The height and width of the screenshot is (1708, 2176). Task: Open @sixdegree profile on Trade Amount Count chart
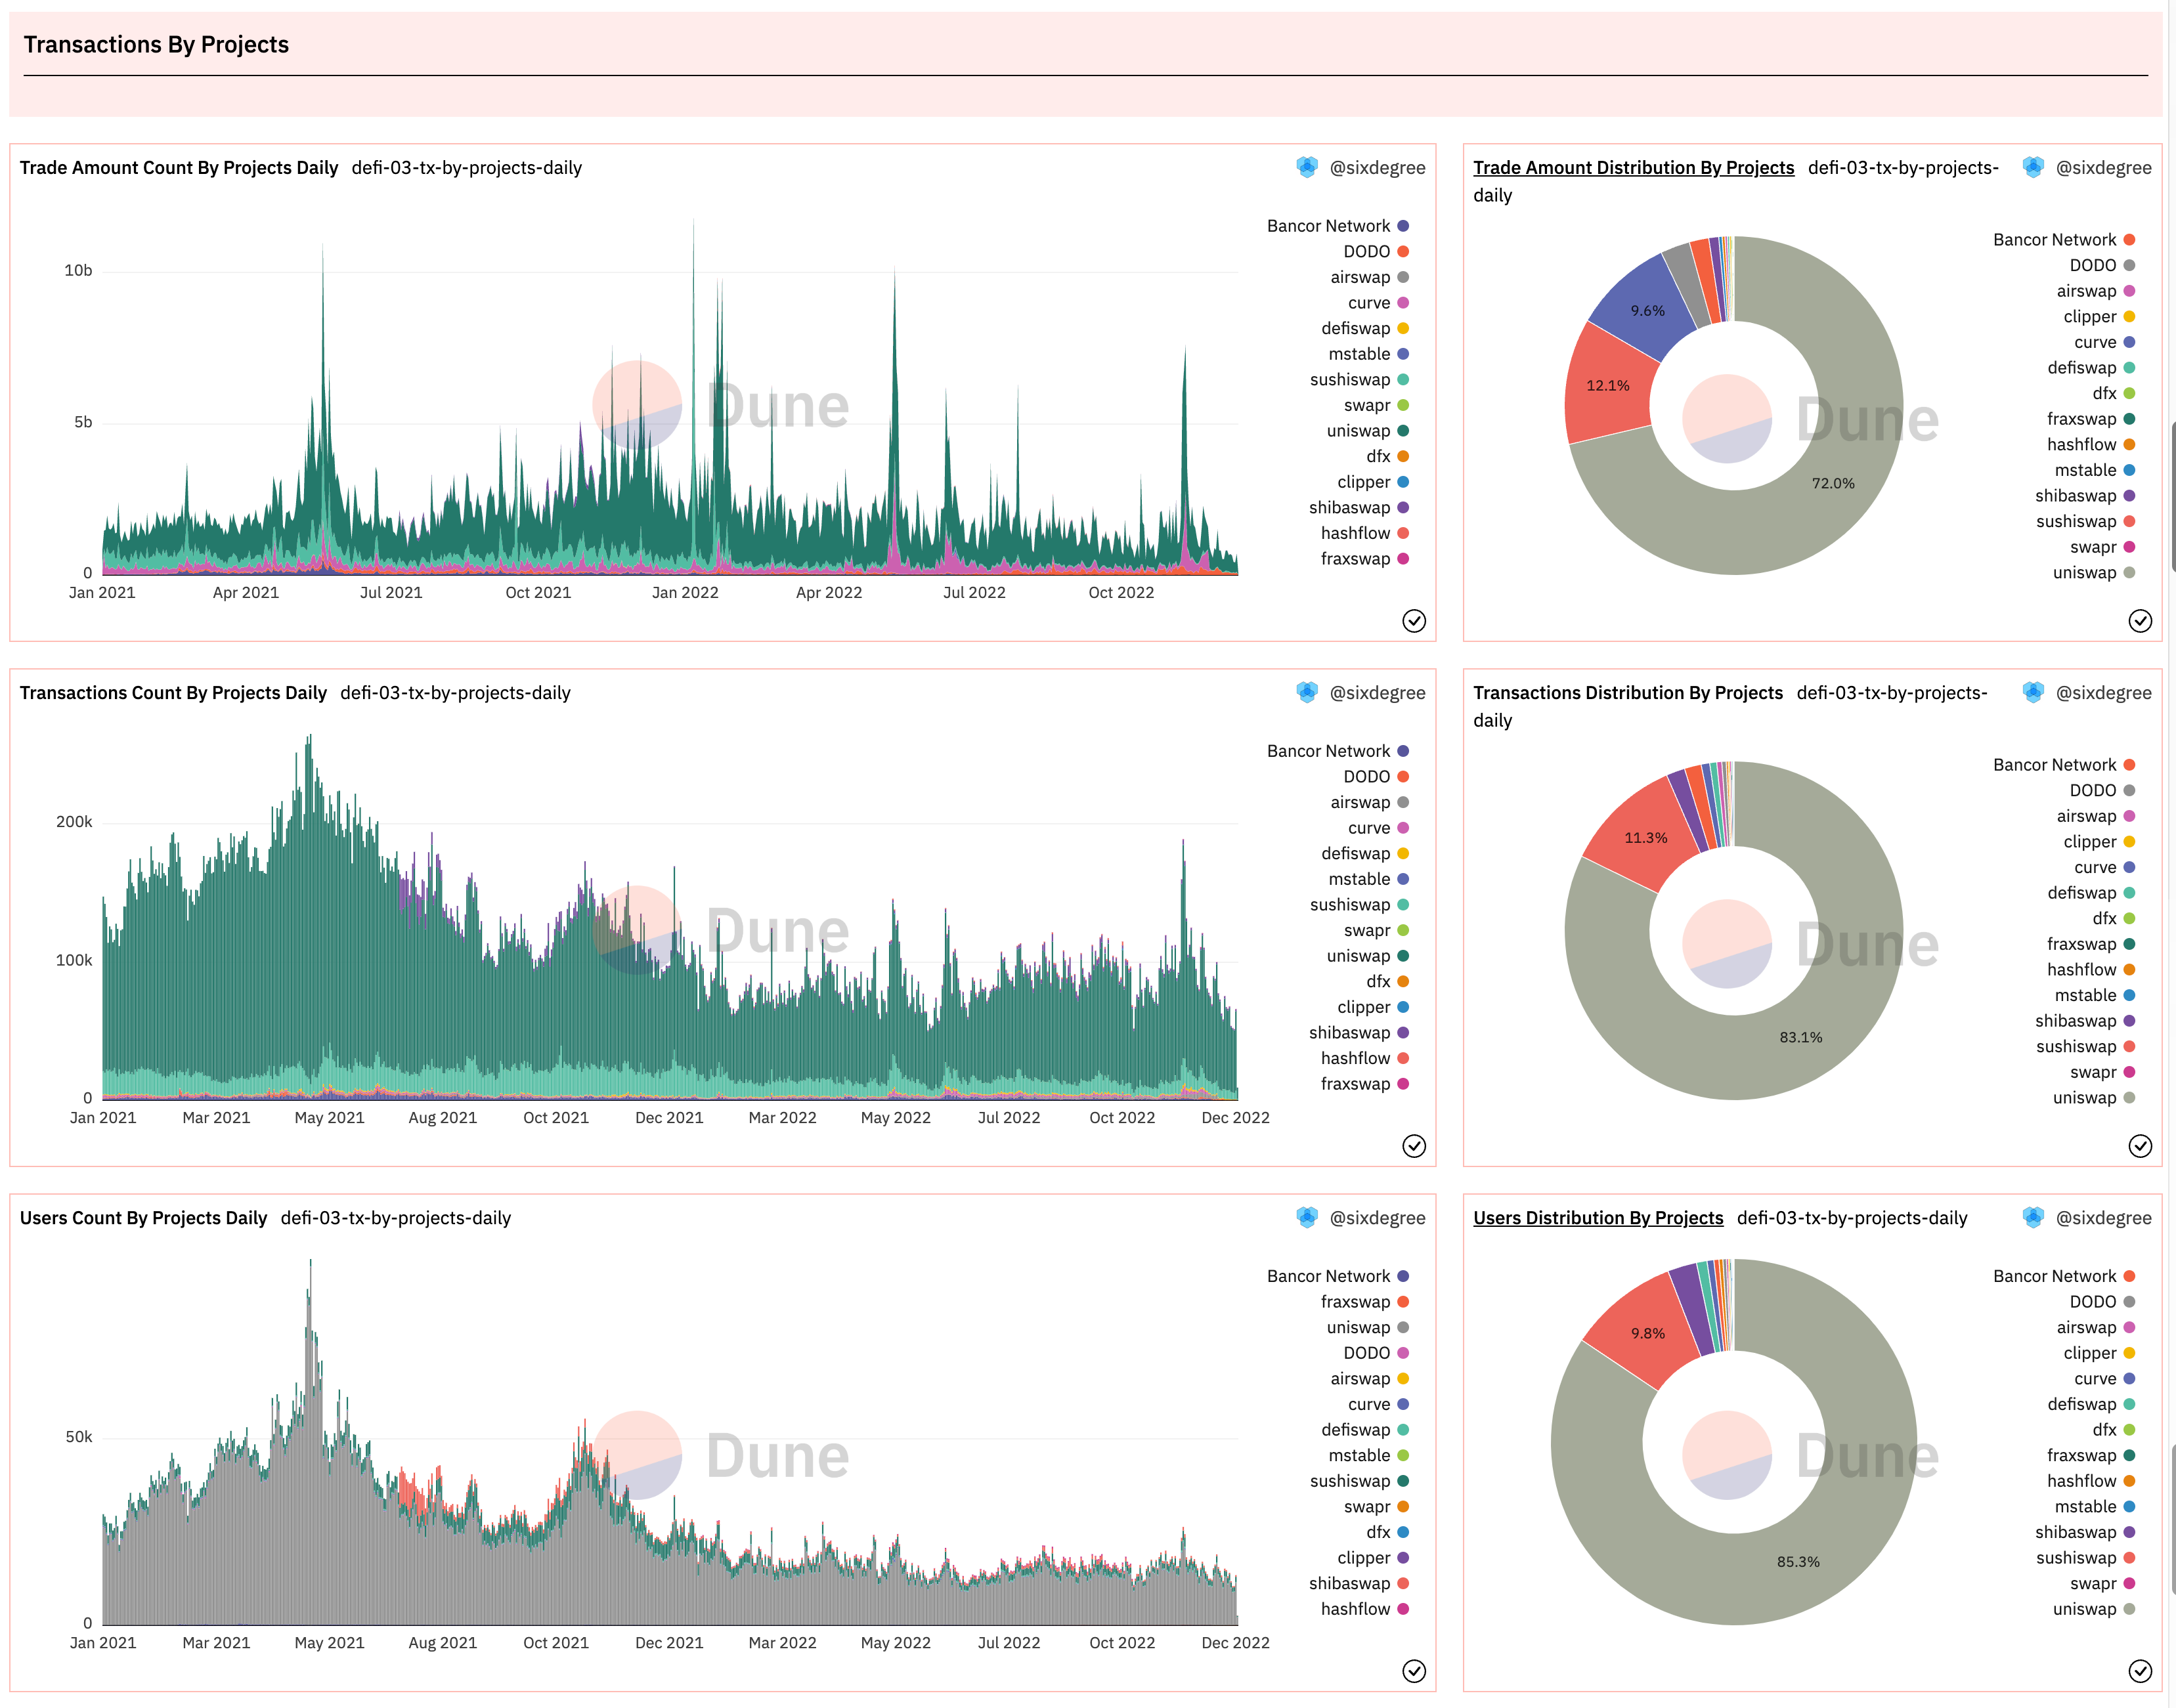click(x=1377, y=168)
